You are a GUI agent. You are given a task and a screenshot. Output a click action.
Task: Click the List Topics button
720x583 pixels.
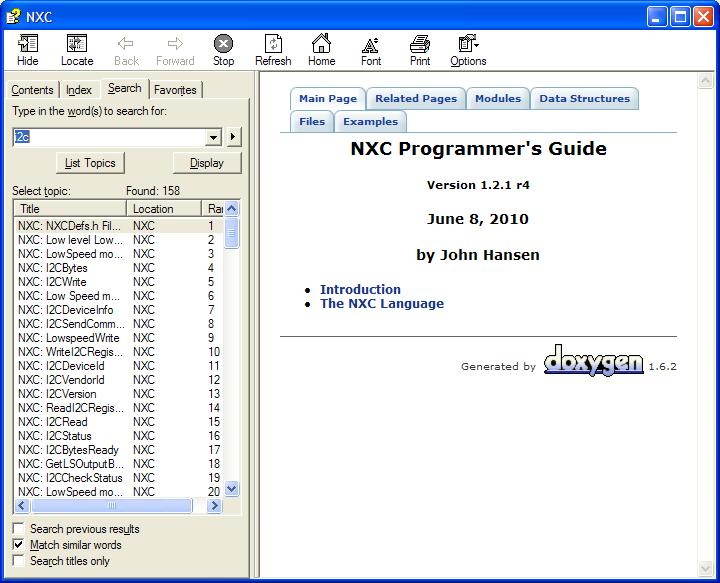point(90,163)
